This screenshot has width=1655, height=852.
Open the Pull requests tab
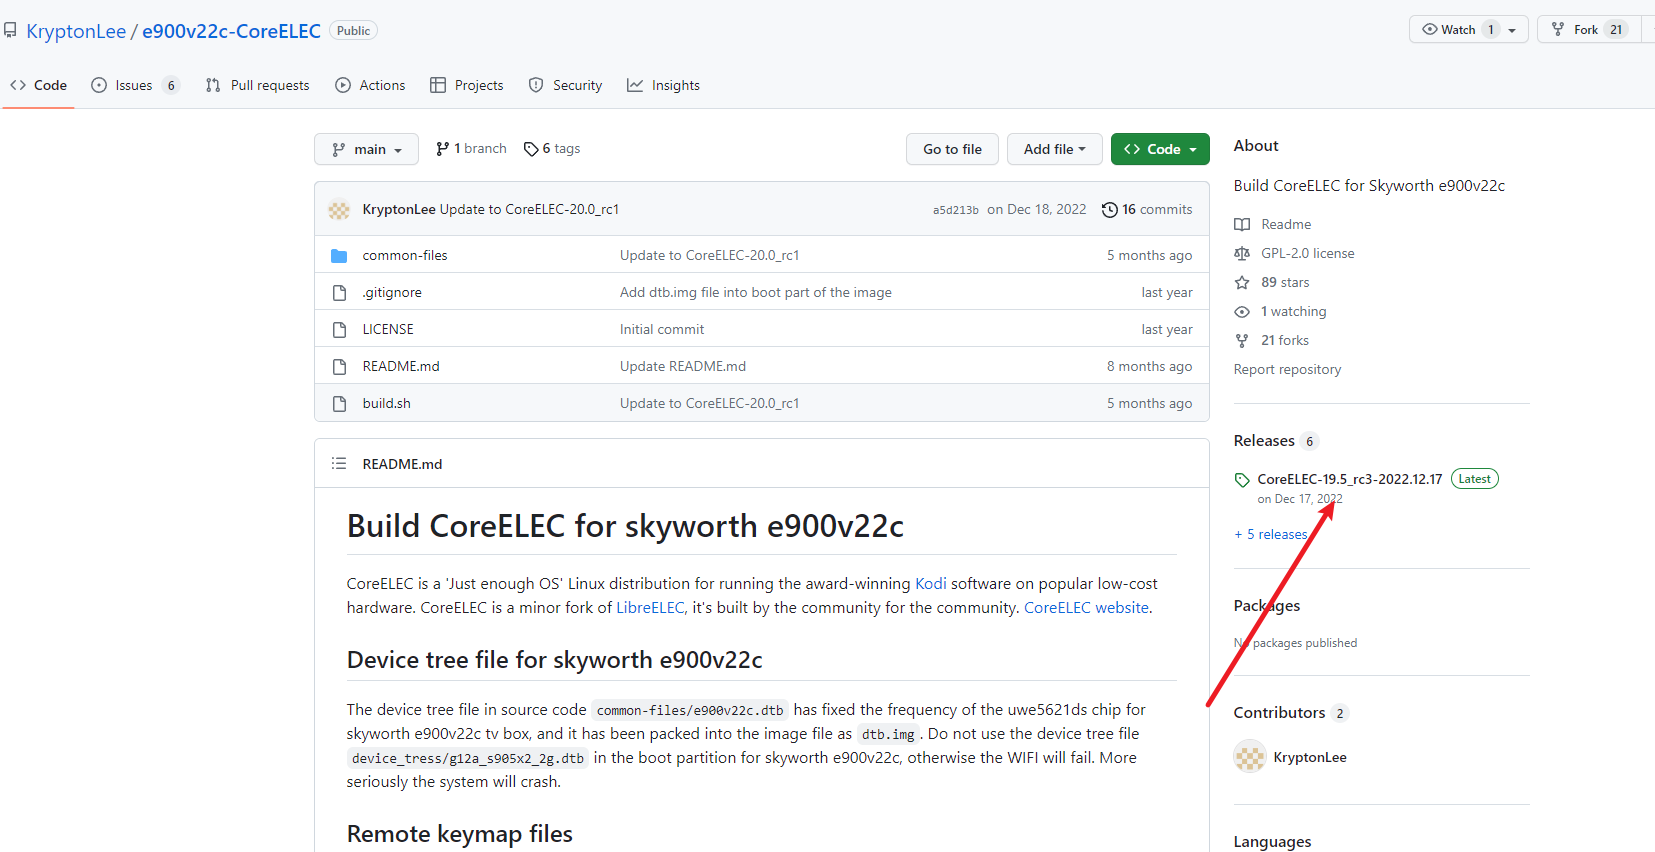pos(258,86)
